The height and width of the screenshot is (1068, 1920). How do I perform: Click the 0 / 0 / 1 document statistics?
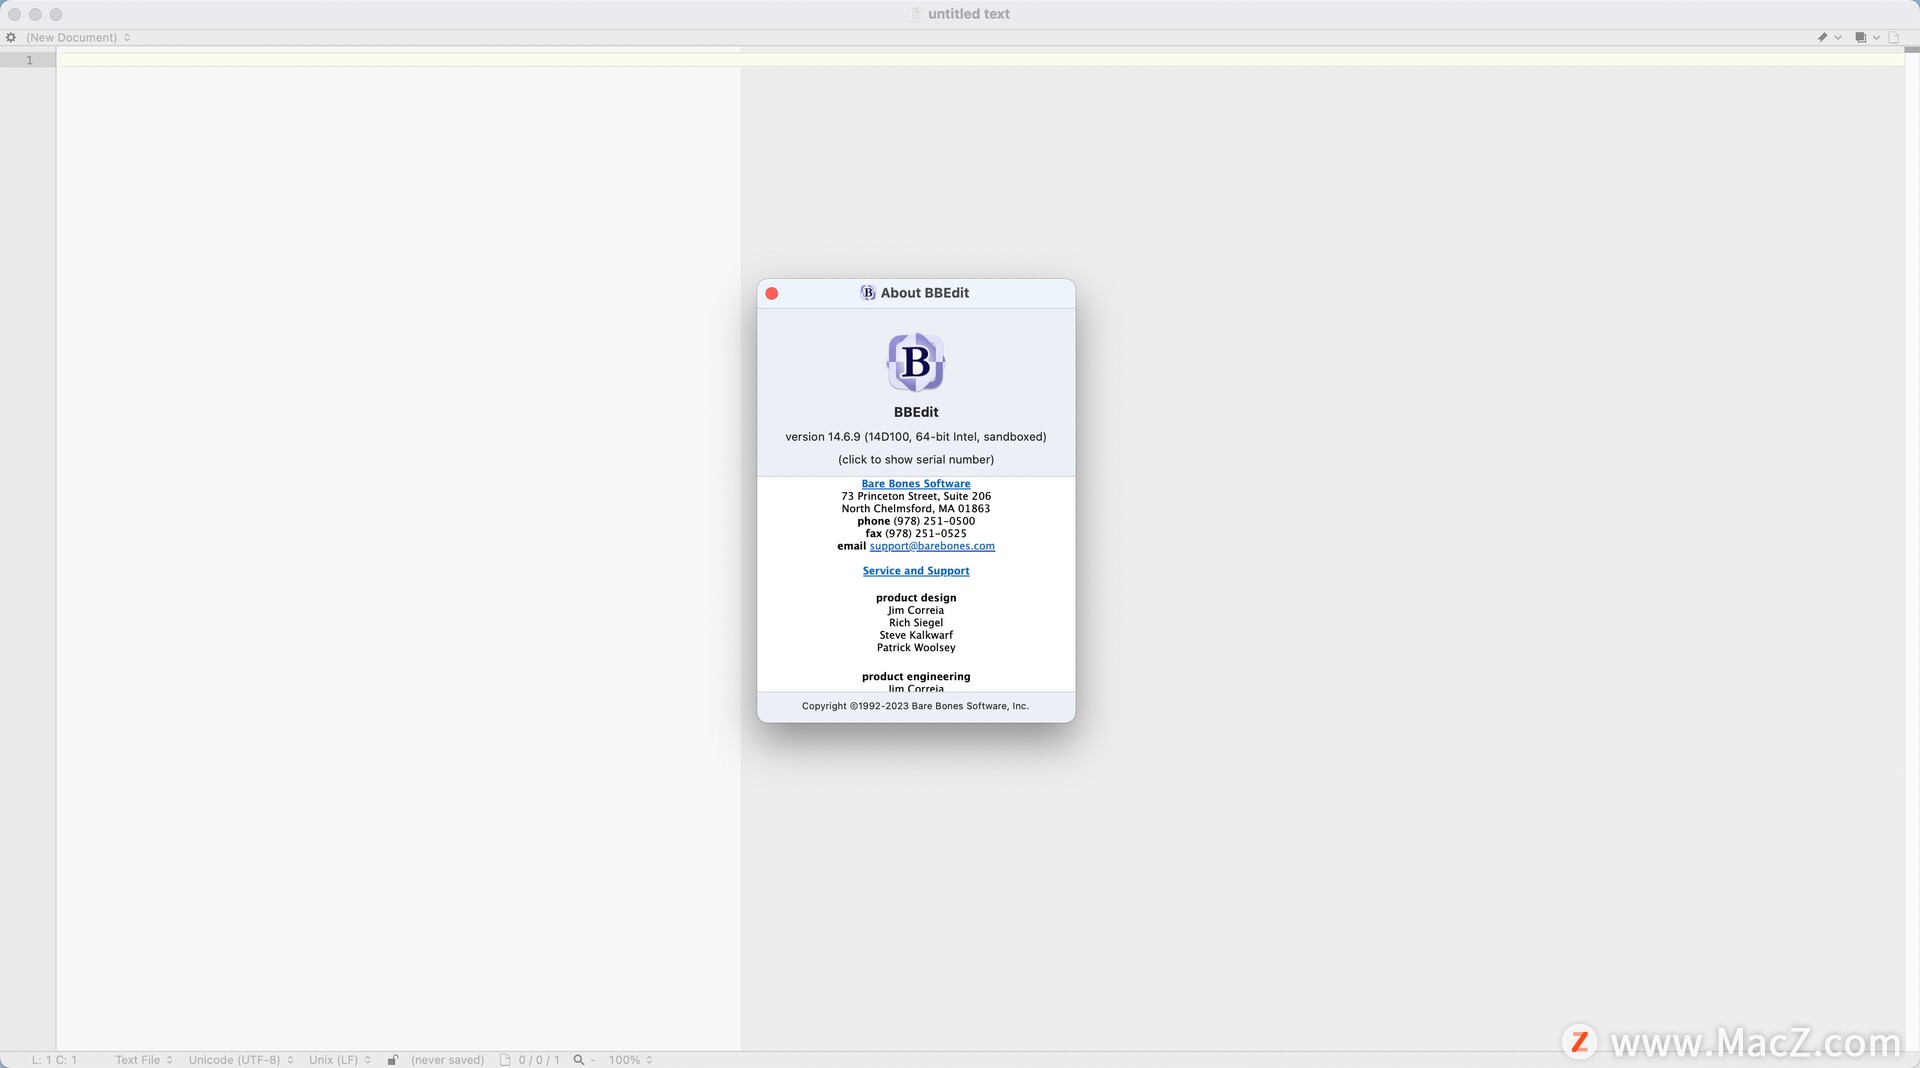tap(539, 1059)
